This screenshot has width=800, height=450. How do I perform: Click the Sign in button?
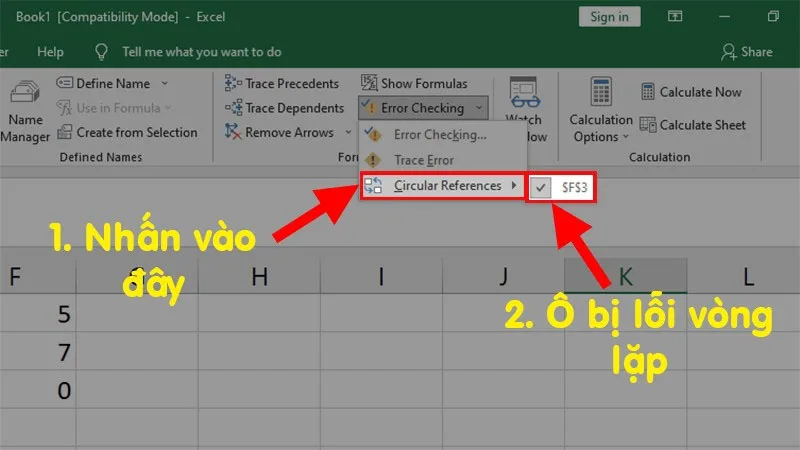(x=609, y=17)
